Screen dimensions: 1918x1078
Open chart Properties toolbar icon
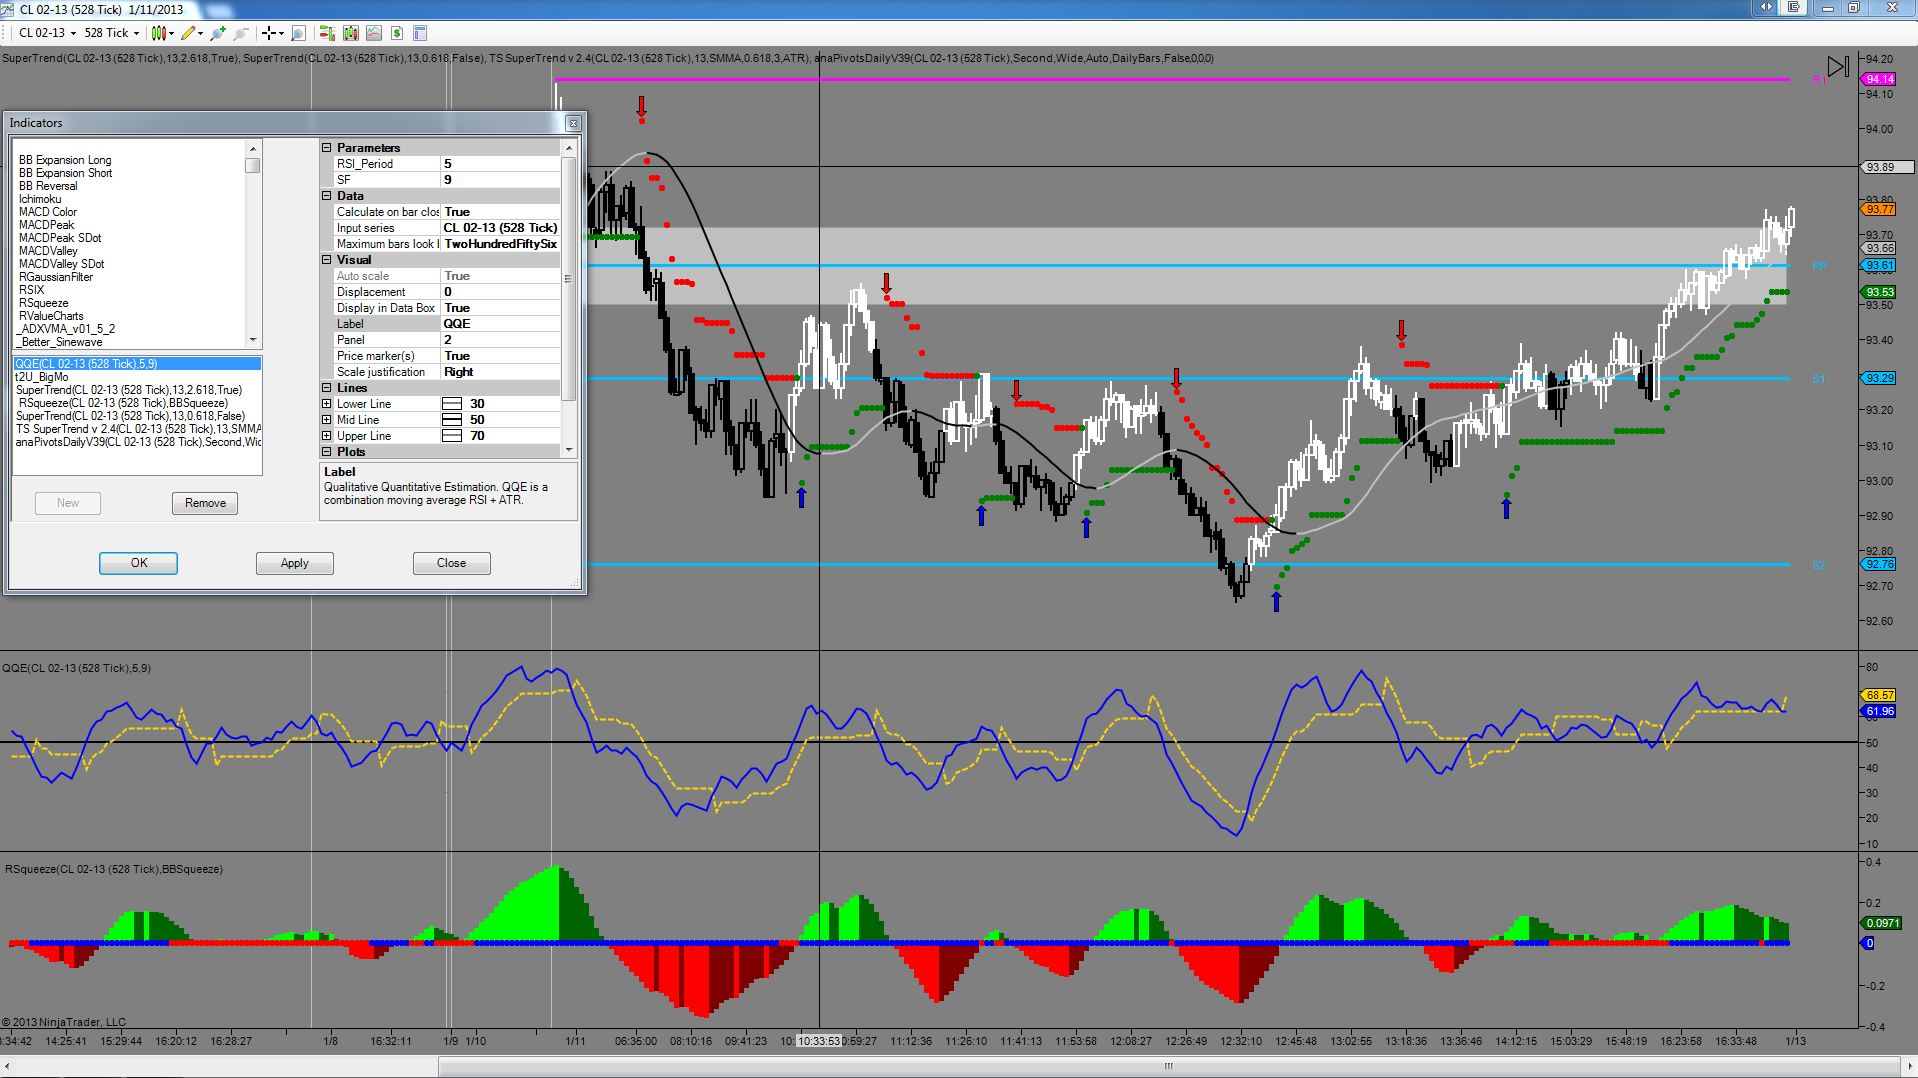(x=420, y=33)
